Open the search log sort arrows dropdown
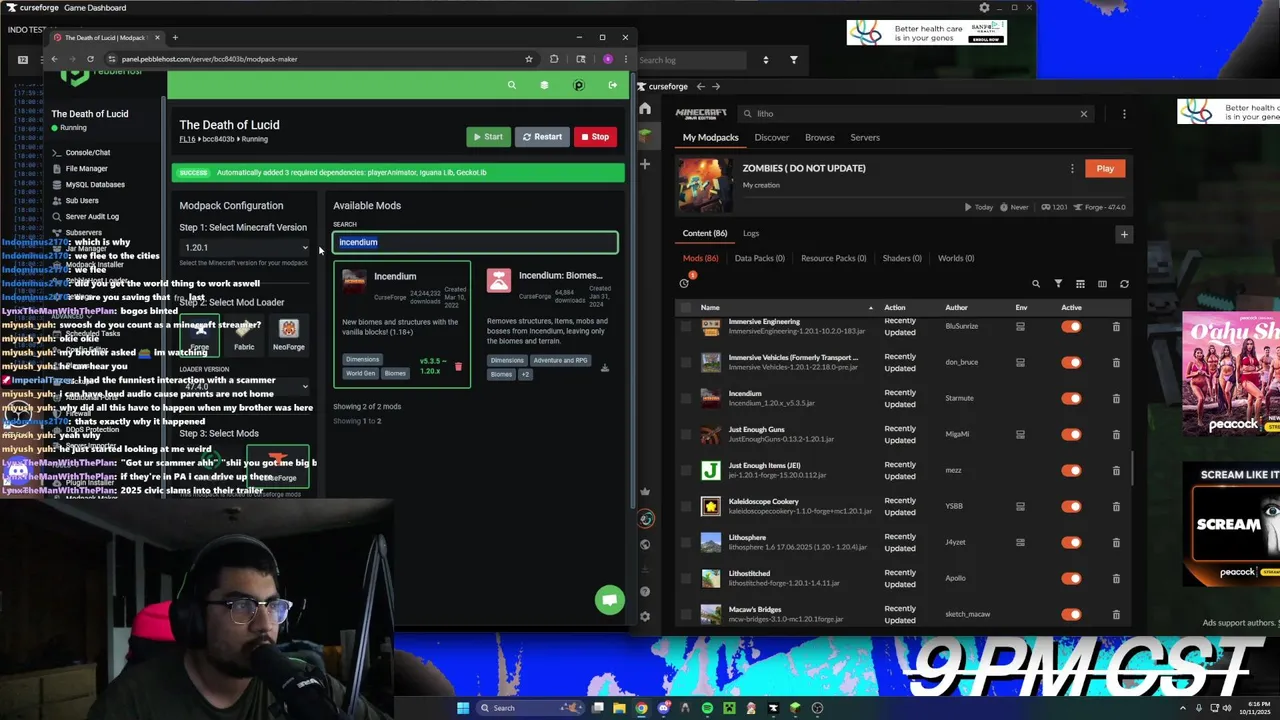Screen dimensions: 1280x720 pos(765,60)
